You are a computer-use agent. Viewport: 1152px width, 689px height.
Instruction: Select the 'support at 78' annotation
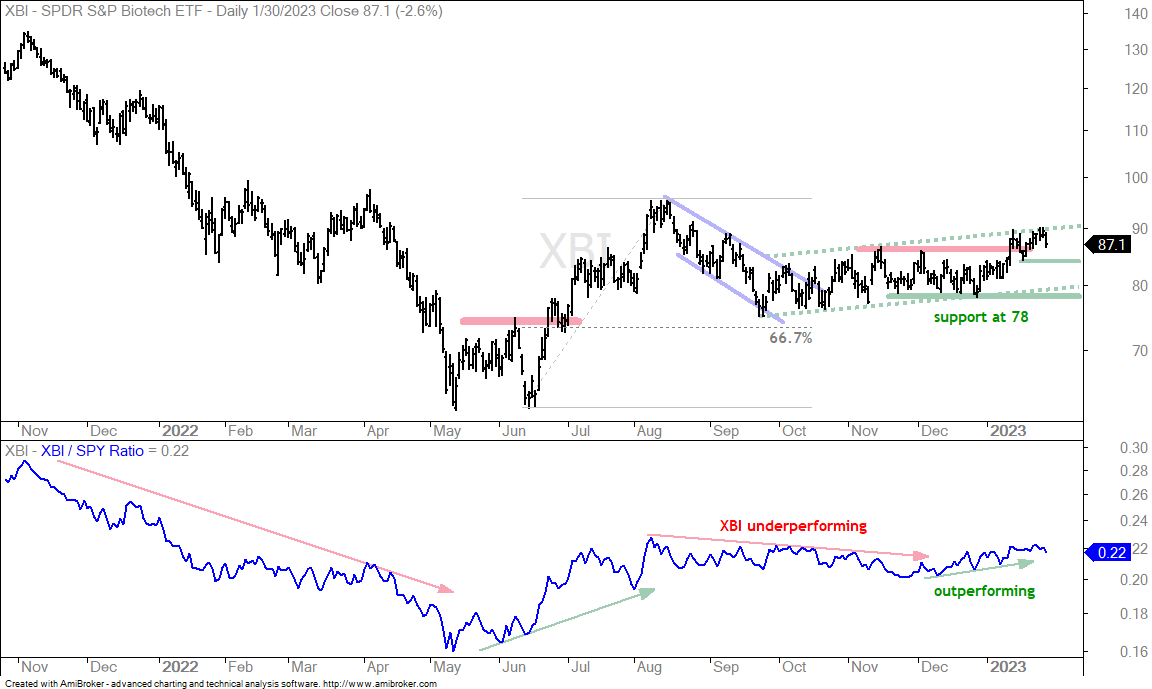(x=981, y=317)
